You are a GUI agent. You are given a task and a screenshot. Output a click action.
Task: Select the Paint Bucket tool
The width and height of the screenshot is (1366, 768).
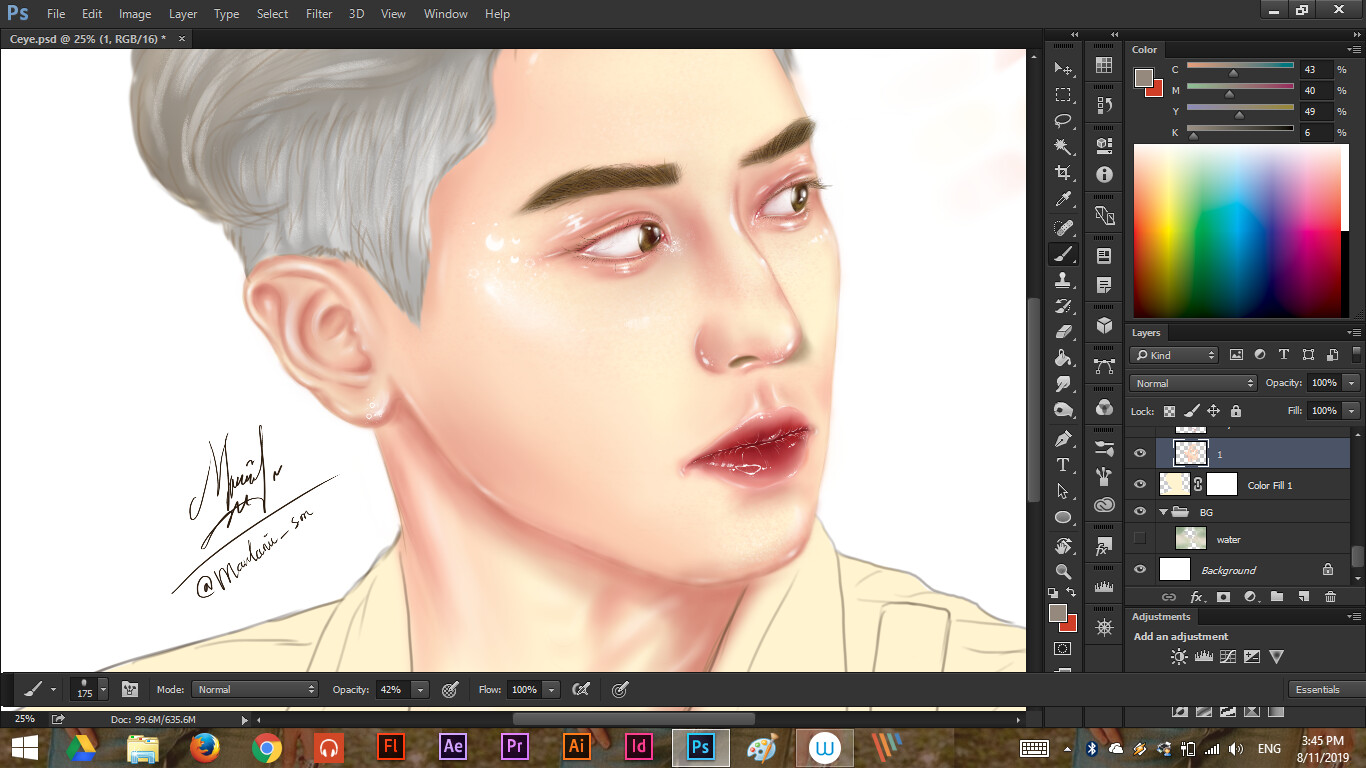pyautogui.click(x=1063, y=358)
